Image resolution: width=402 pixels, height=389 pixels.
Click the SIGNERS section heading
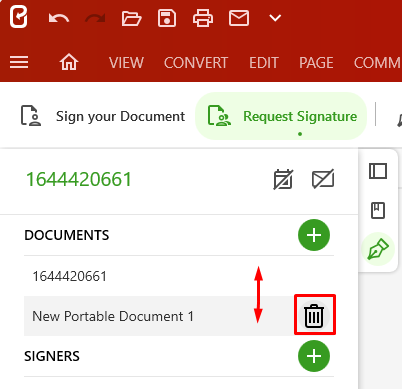52,356
